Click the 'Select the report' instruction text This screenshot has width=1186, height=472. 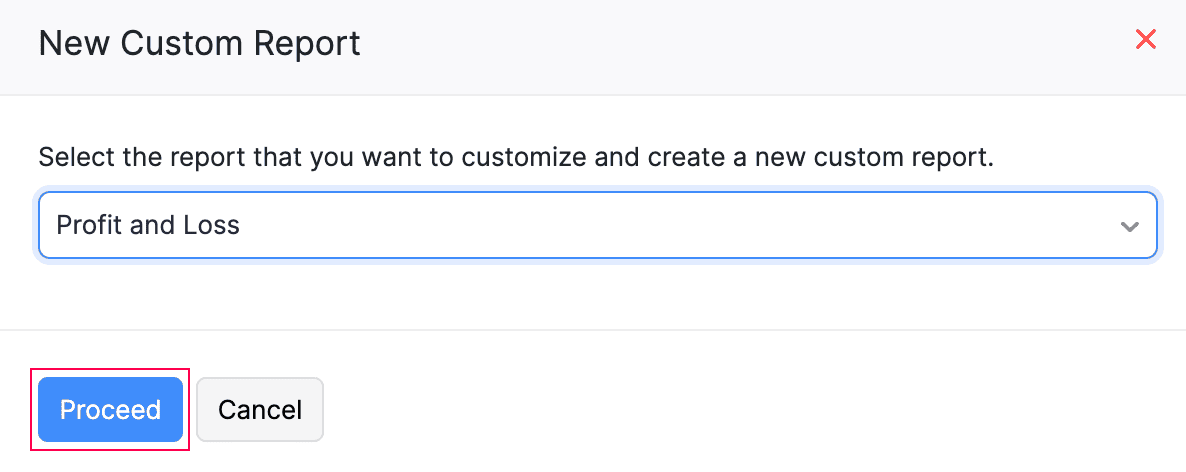coord(515,158)
